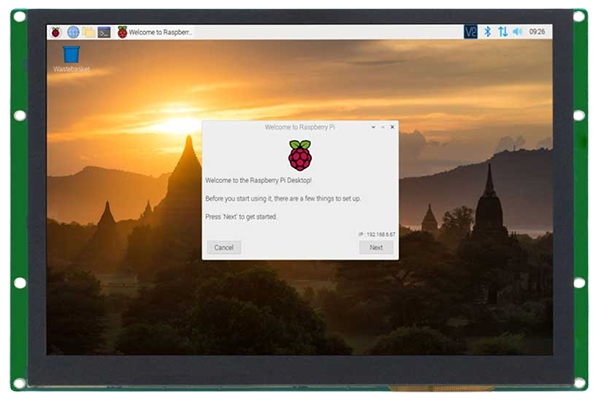Open the Bluetooth tray menu
600x400 pixels.
[487, 32]
